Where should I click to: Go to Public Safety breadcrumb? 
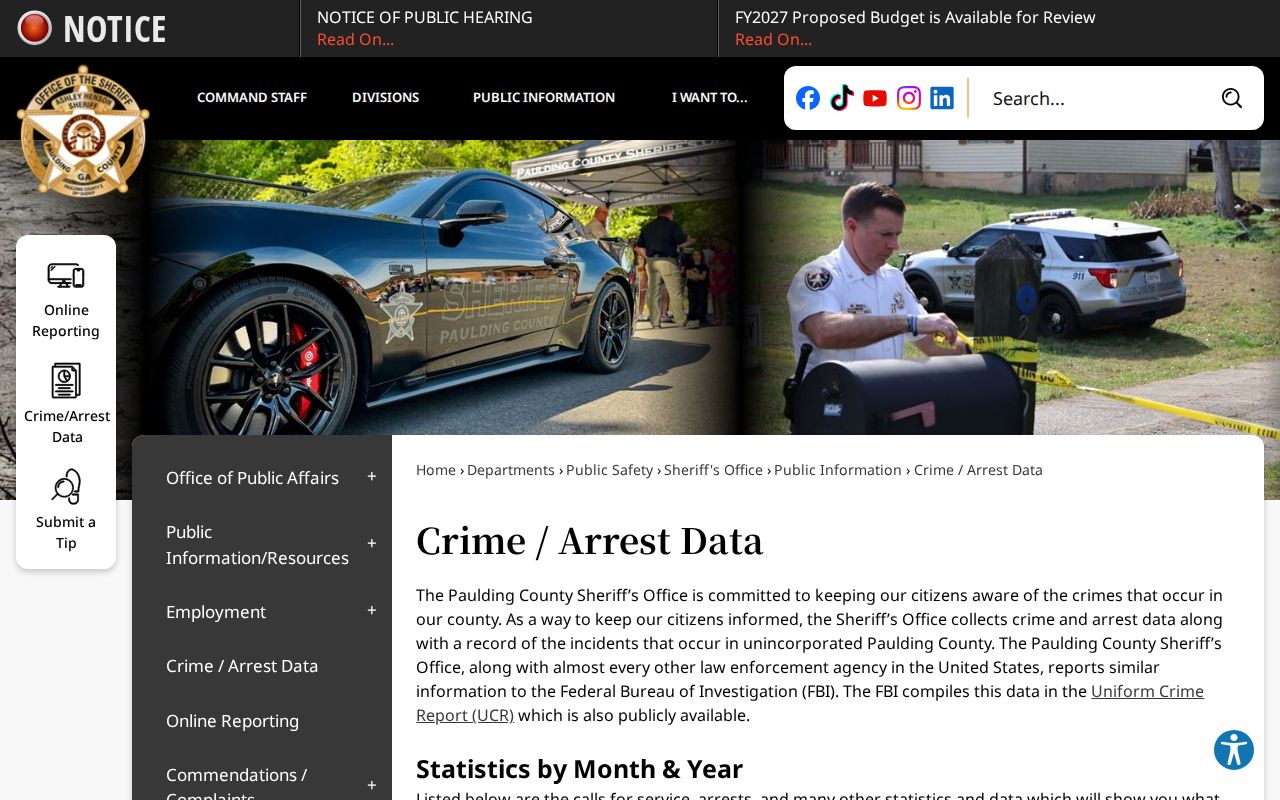(610, 470)
